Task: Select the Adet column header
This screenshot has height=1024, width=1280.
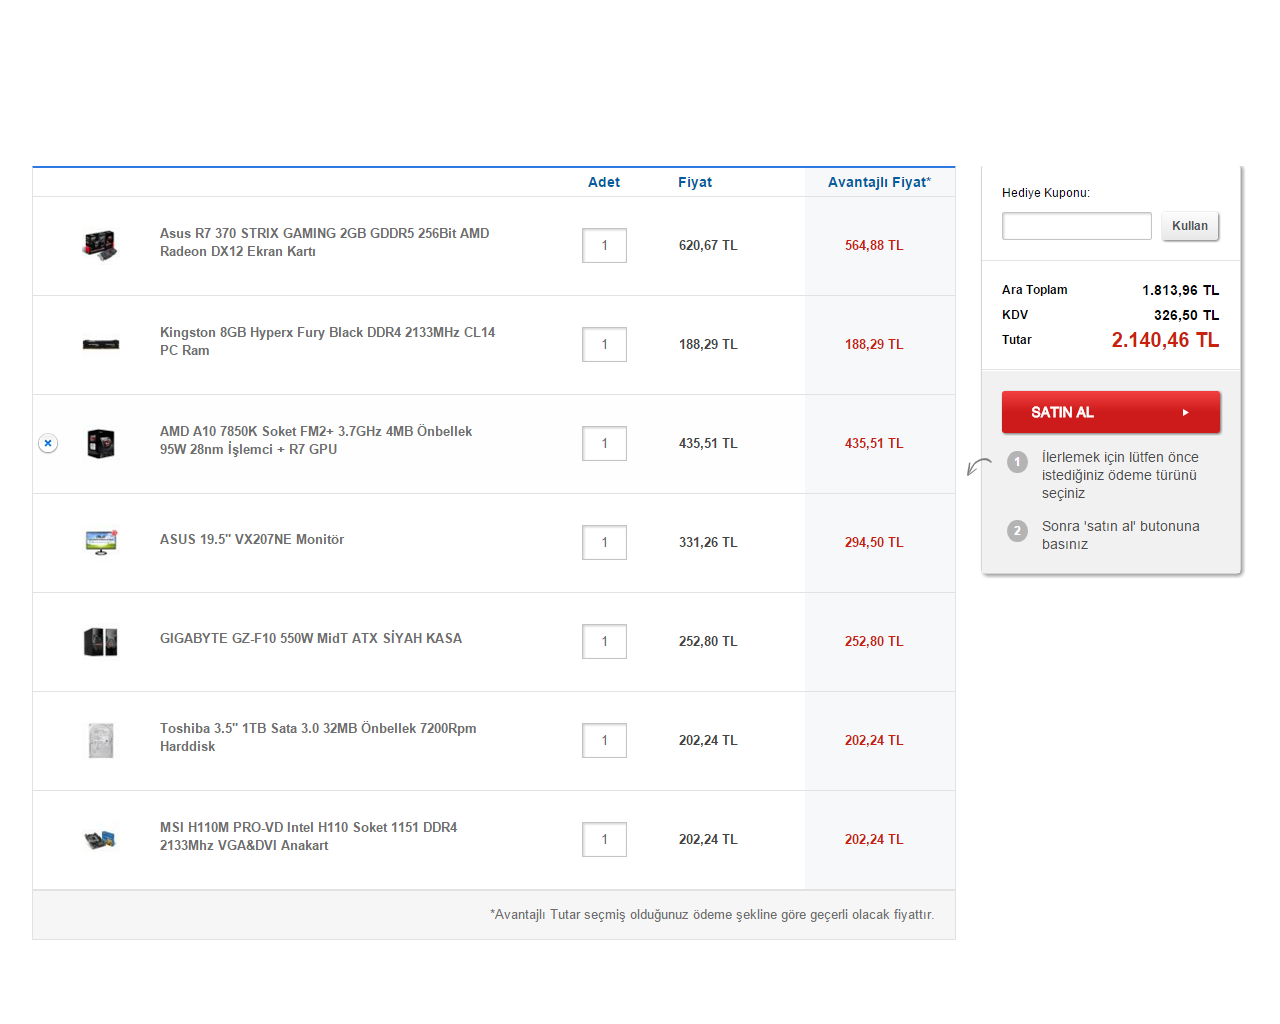Action: (x=604, y=182)
